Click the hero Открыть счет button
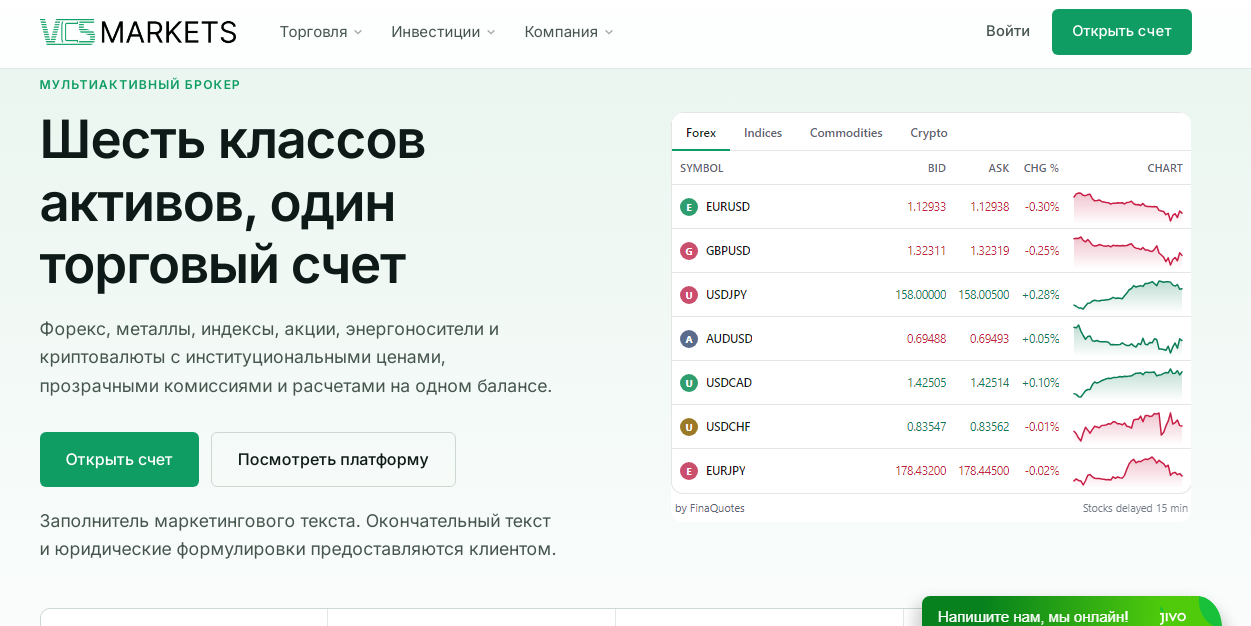 click(x=119, y=460)
